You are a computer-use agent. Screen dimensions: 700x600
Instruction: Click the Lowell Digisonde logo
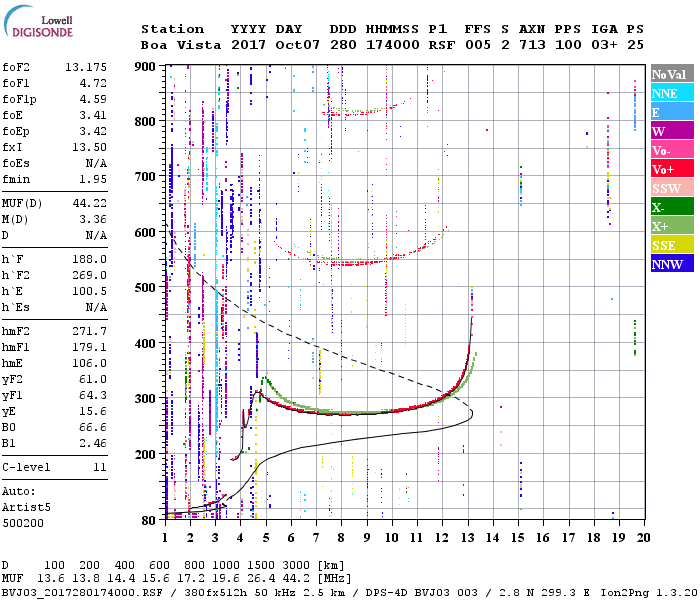click(x=40, y=26)
